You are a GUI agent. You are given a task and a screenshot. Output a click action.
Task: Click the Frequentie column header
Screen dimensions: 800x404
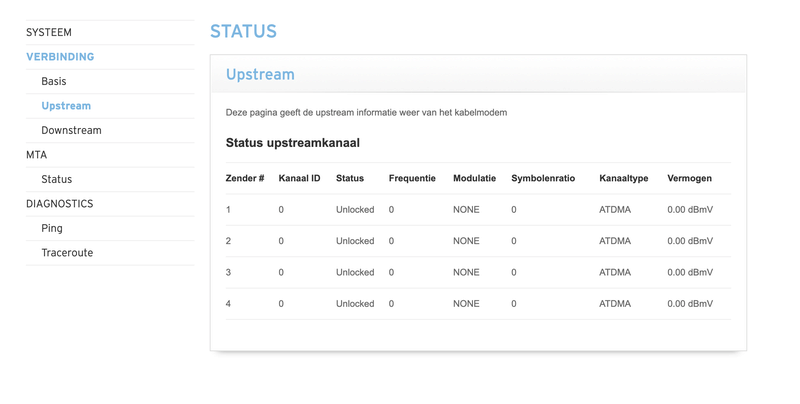pyautogui.click(x=412, y=179)
